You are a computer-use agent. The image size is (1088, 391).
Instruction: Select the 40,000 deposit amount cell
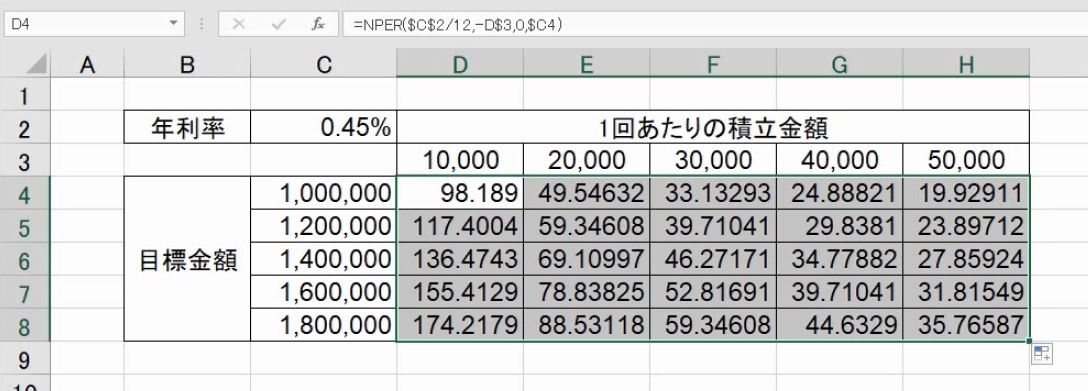point(840,160)
